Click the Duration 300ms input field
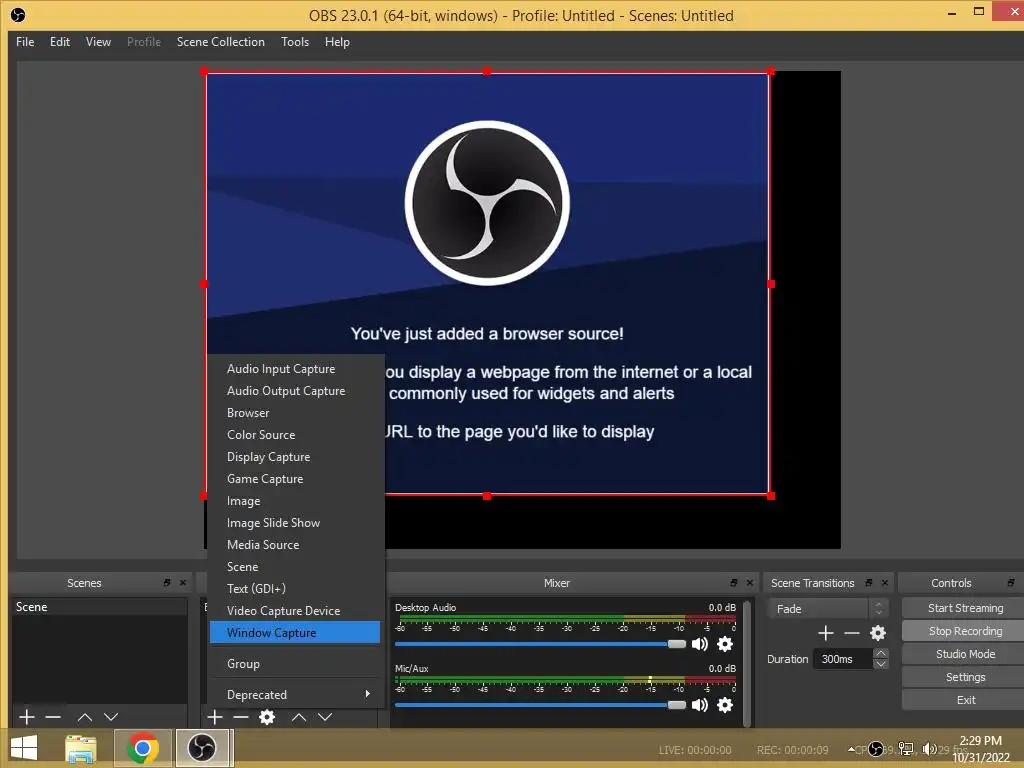Viewport: 1024px width, 768px height. coord(843,659)
